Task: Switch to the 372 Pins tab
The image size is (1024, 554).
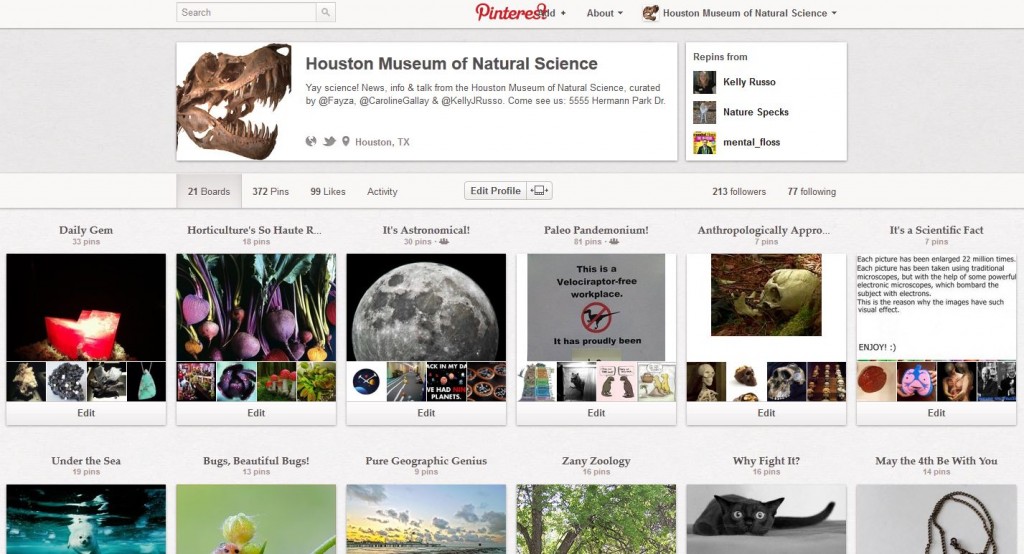Action: (x=270, y=192)
